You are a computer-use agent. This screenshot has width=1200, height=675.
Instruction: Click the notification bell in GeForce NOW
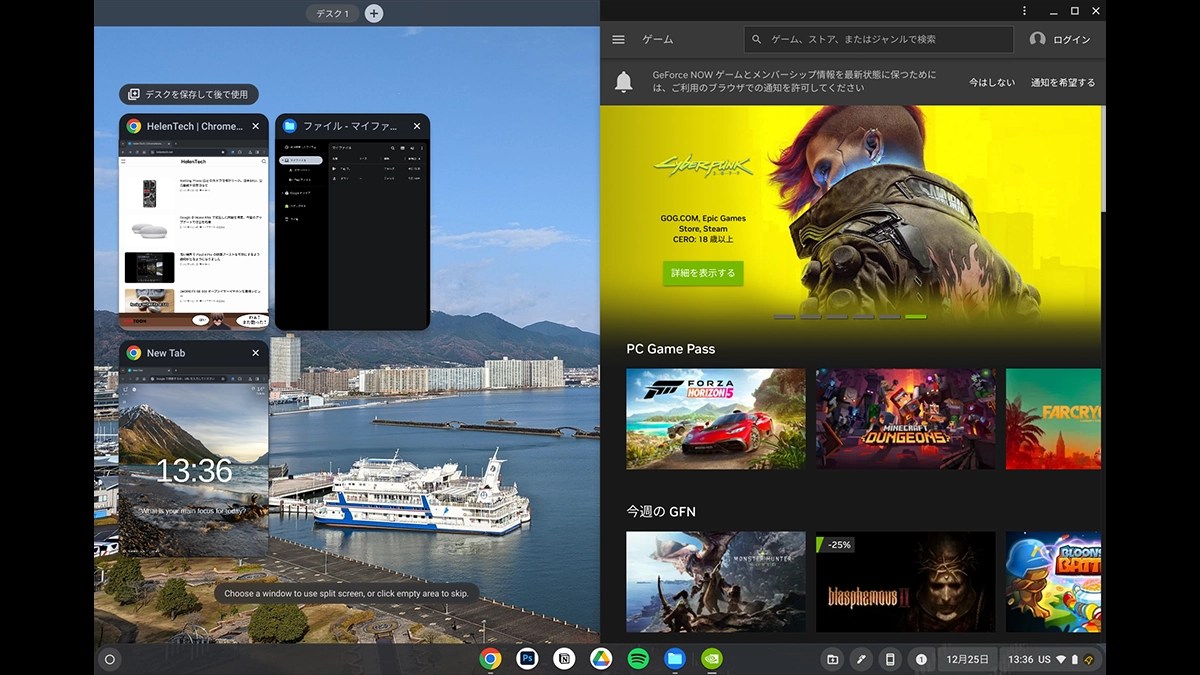tap(626, 83)
